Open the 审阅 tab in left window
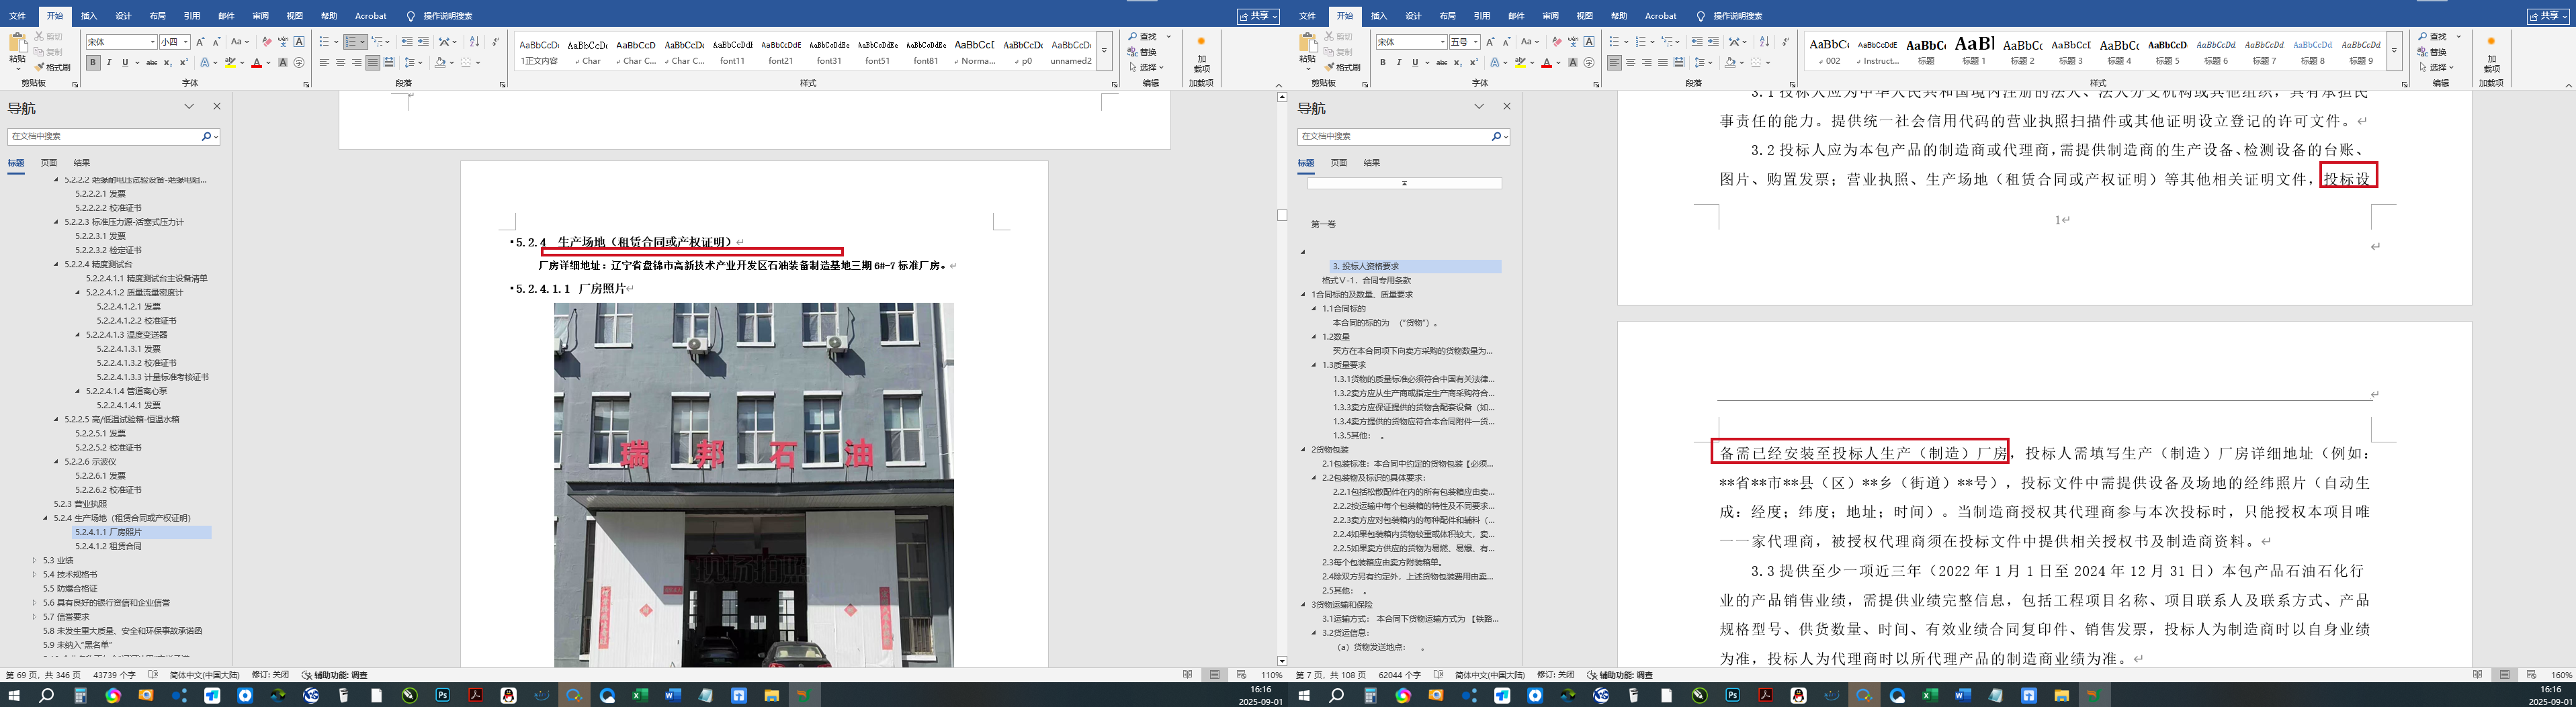This screenshot has height=707, width=2576. (260, 16)
